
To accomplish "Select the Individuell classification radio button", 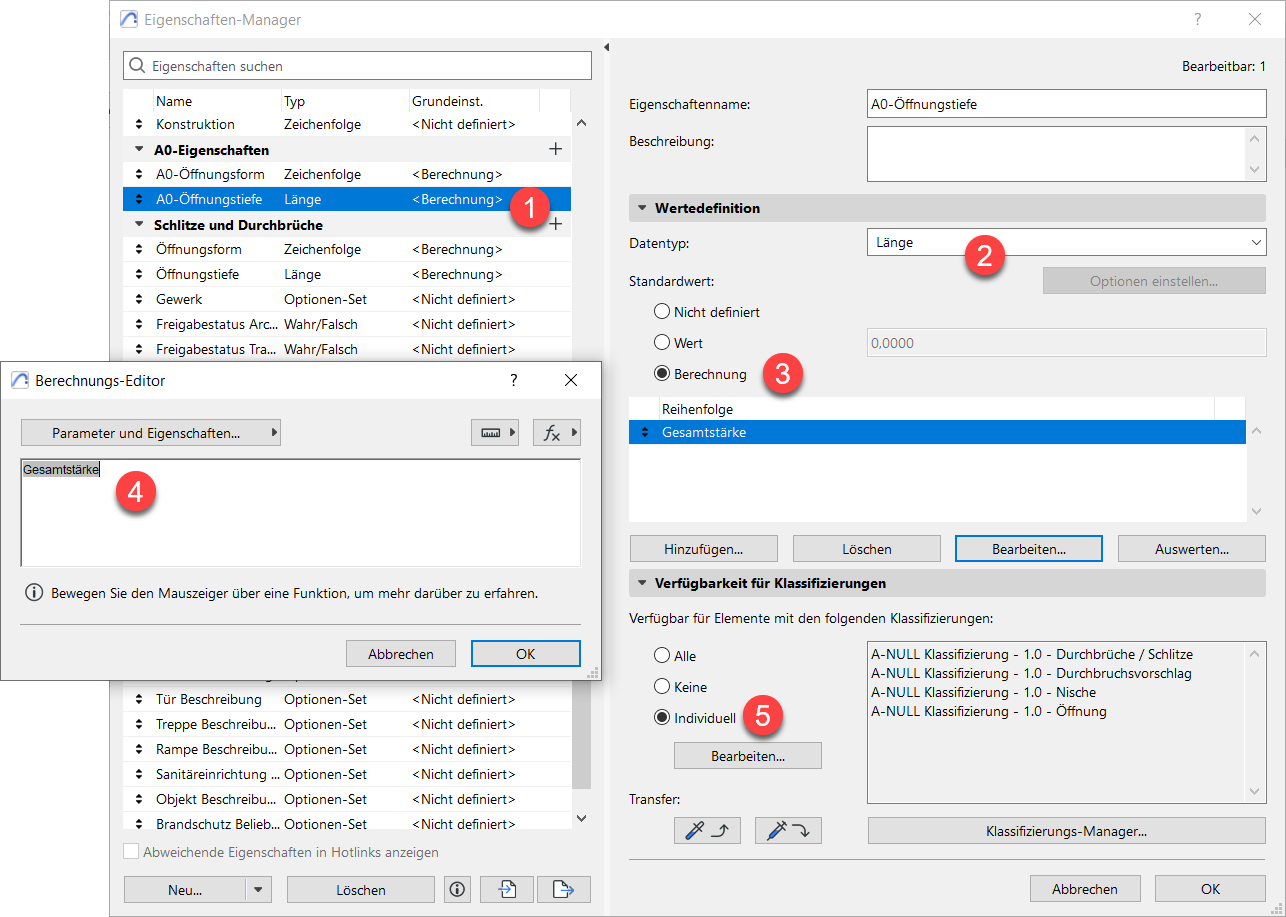I will pyautogui.click(x=661, y=718).
